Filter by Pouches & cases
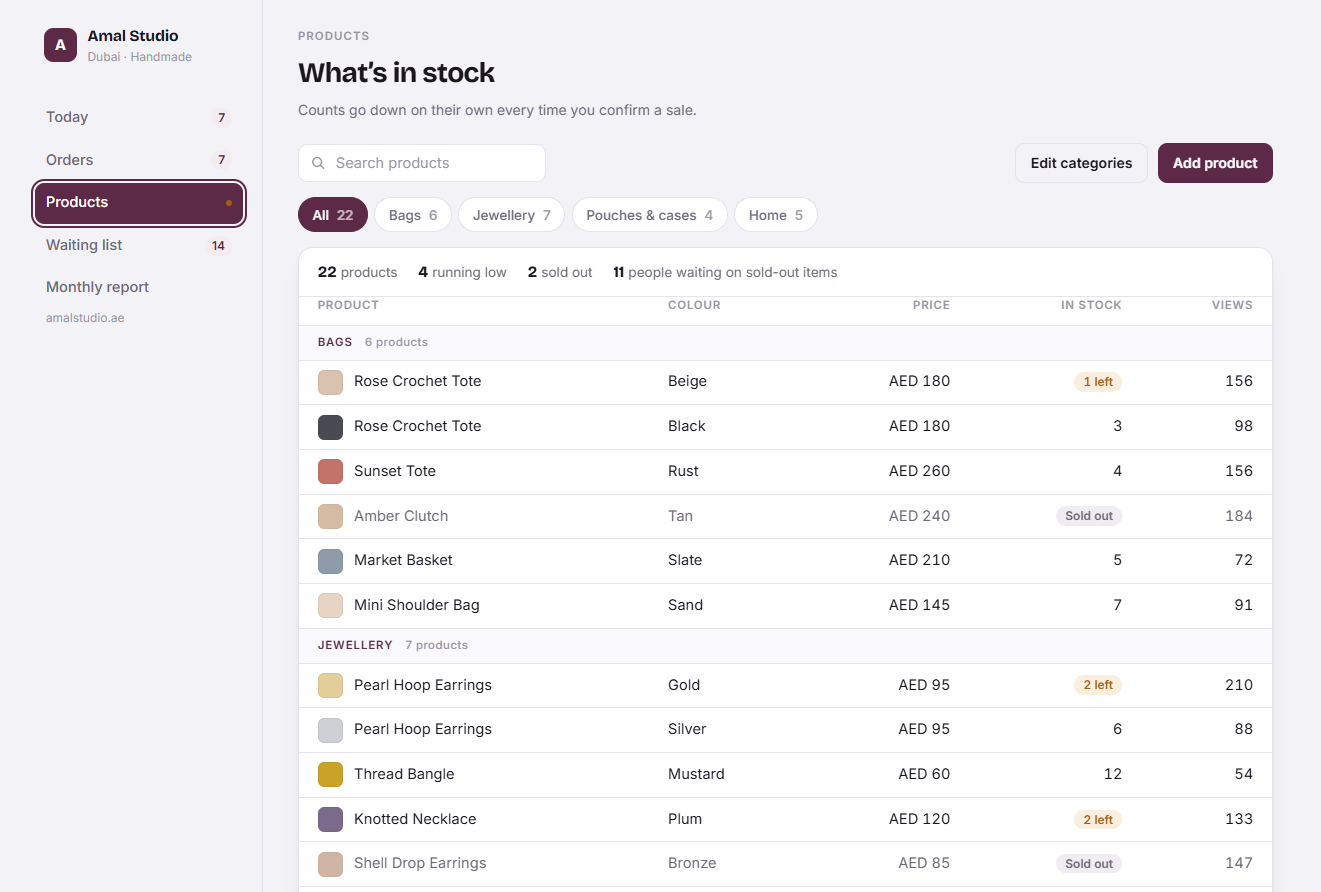The image size is (1321, 892). 650,215
